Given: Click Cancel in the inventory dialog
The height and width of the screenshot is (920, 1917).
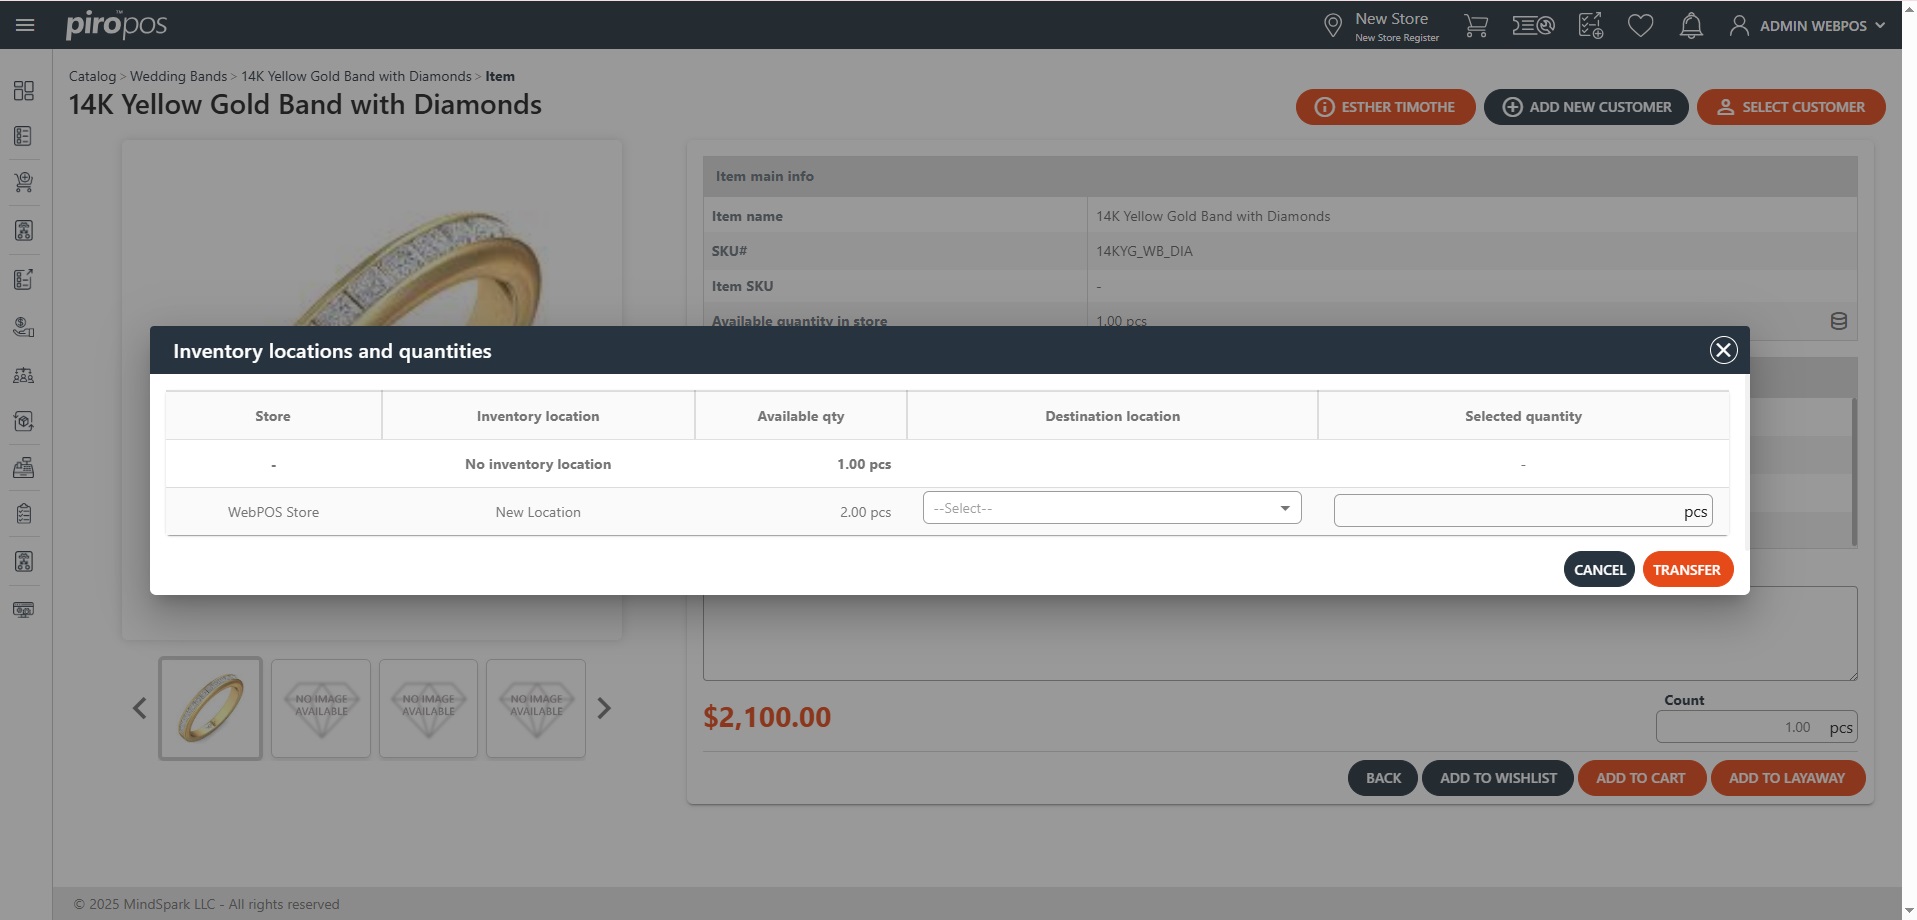Looking at the screenshot, I should (1599, 570).
